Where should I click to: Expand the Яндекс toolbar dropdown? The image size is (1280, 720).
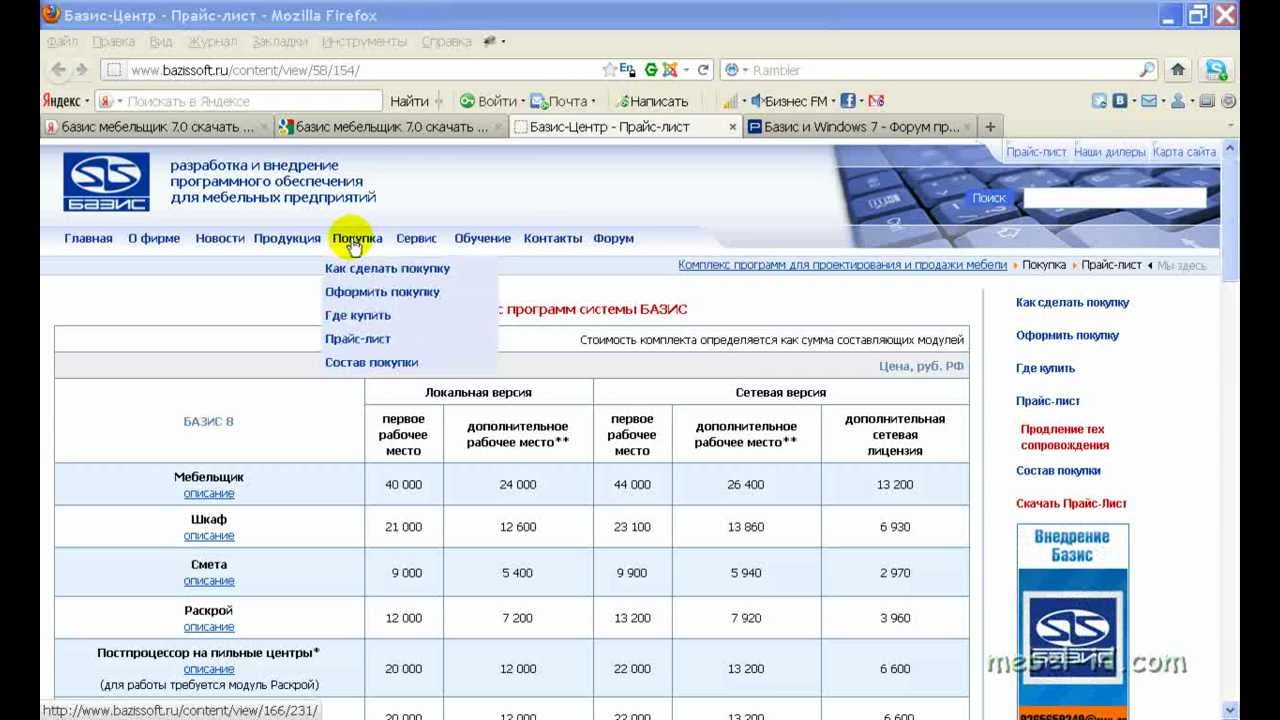click(87, 101)
